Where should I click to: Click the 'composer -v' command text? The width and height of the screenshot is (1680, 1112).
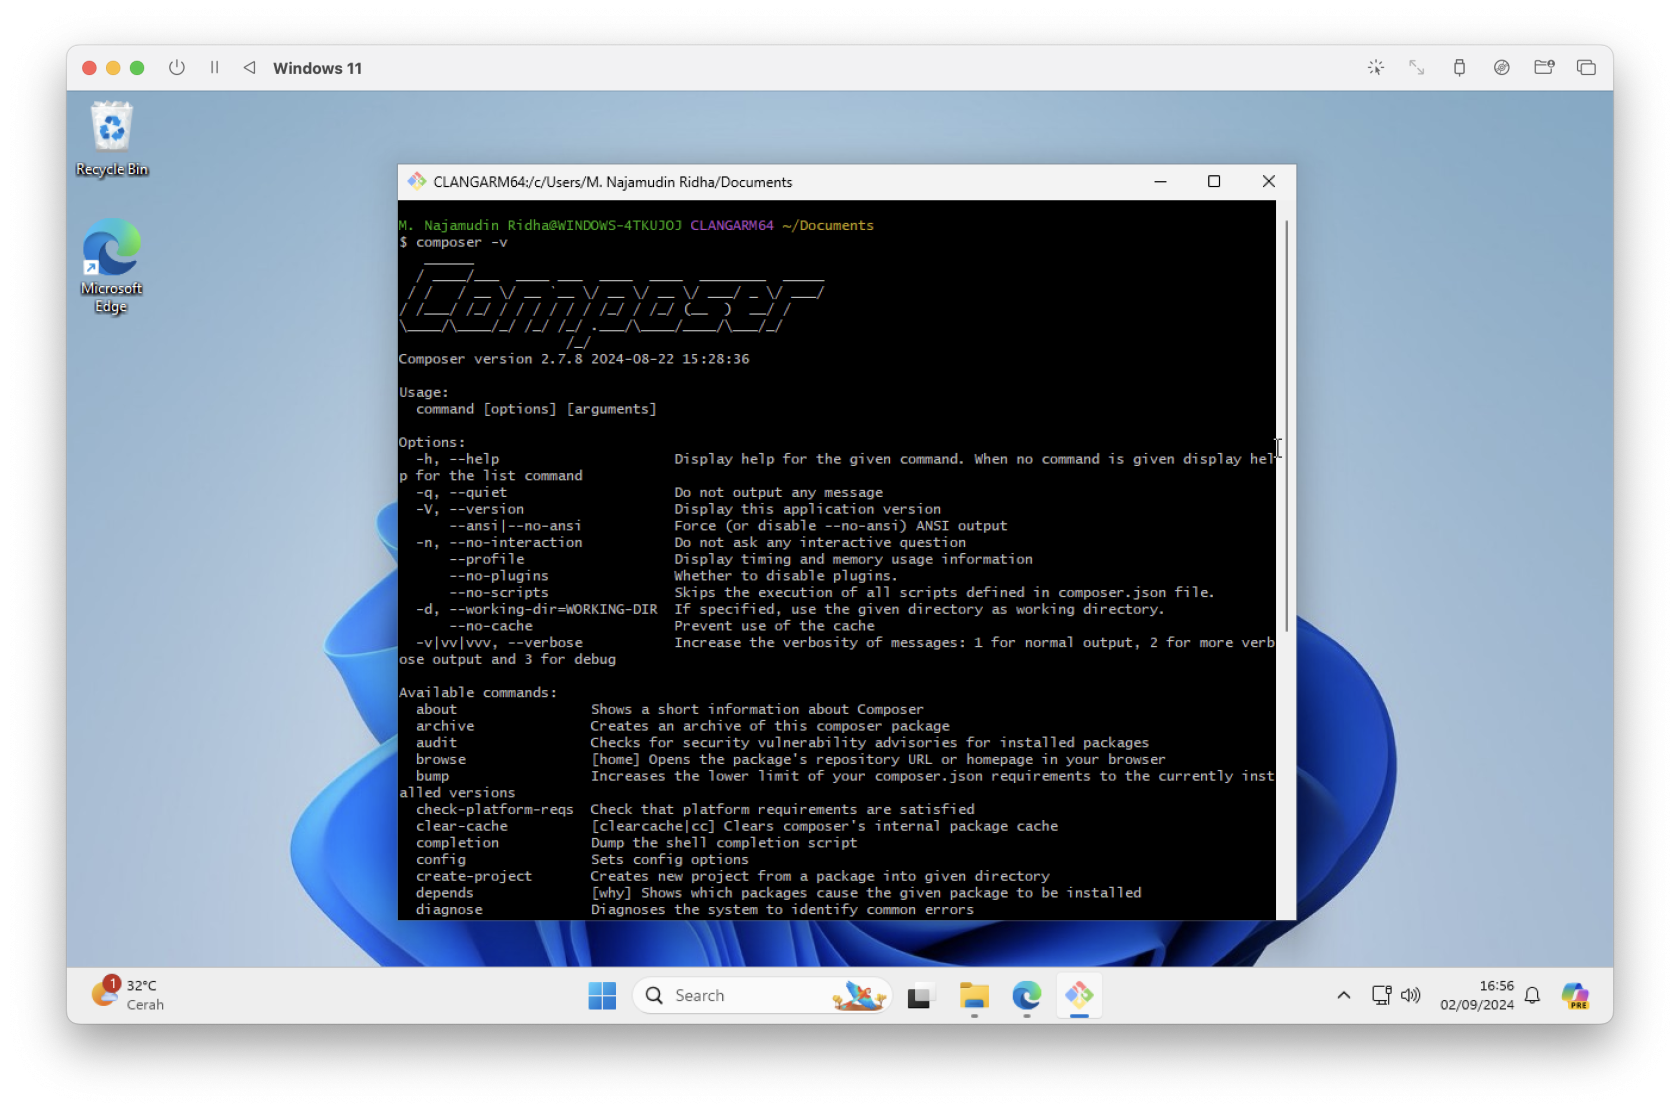click(x=461, y=242)
